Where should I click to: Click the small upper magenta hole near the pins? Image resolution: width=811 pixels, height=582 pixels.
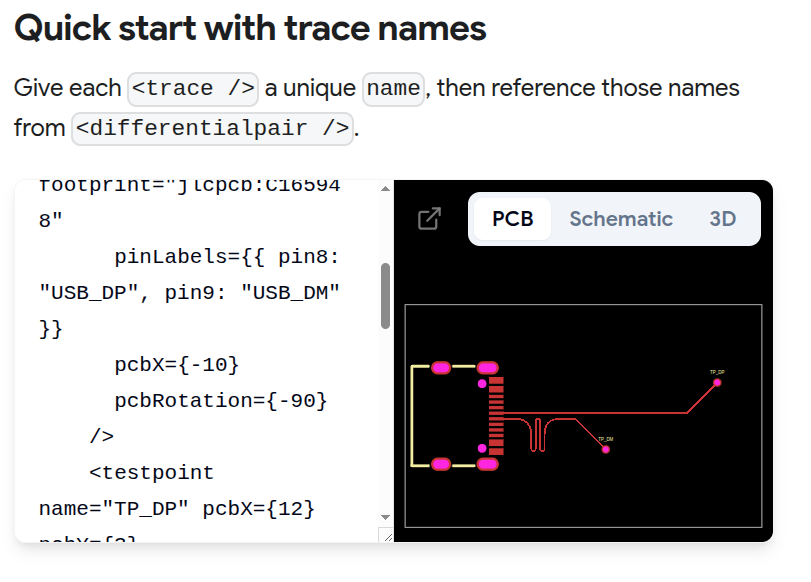point(482,384)
